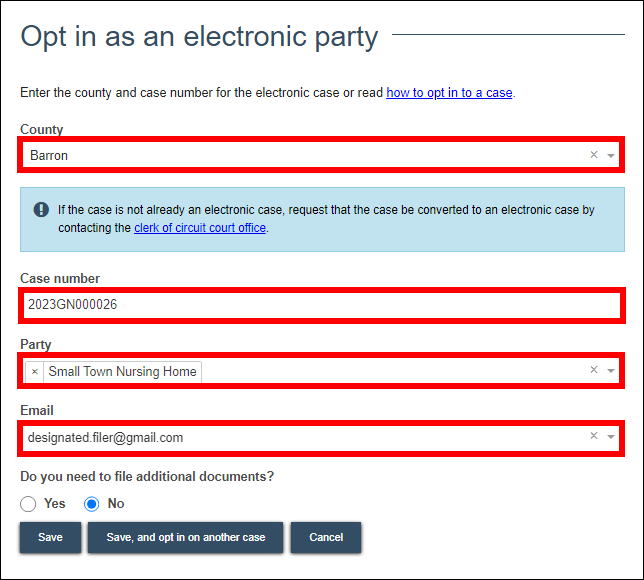Click the Barron value in County field
The image size is (644, 580).
pos(49,156)
